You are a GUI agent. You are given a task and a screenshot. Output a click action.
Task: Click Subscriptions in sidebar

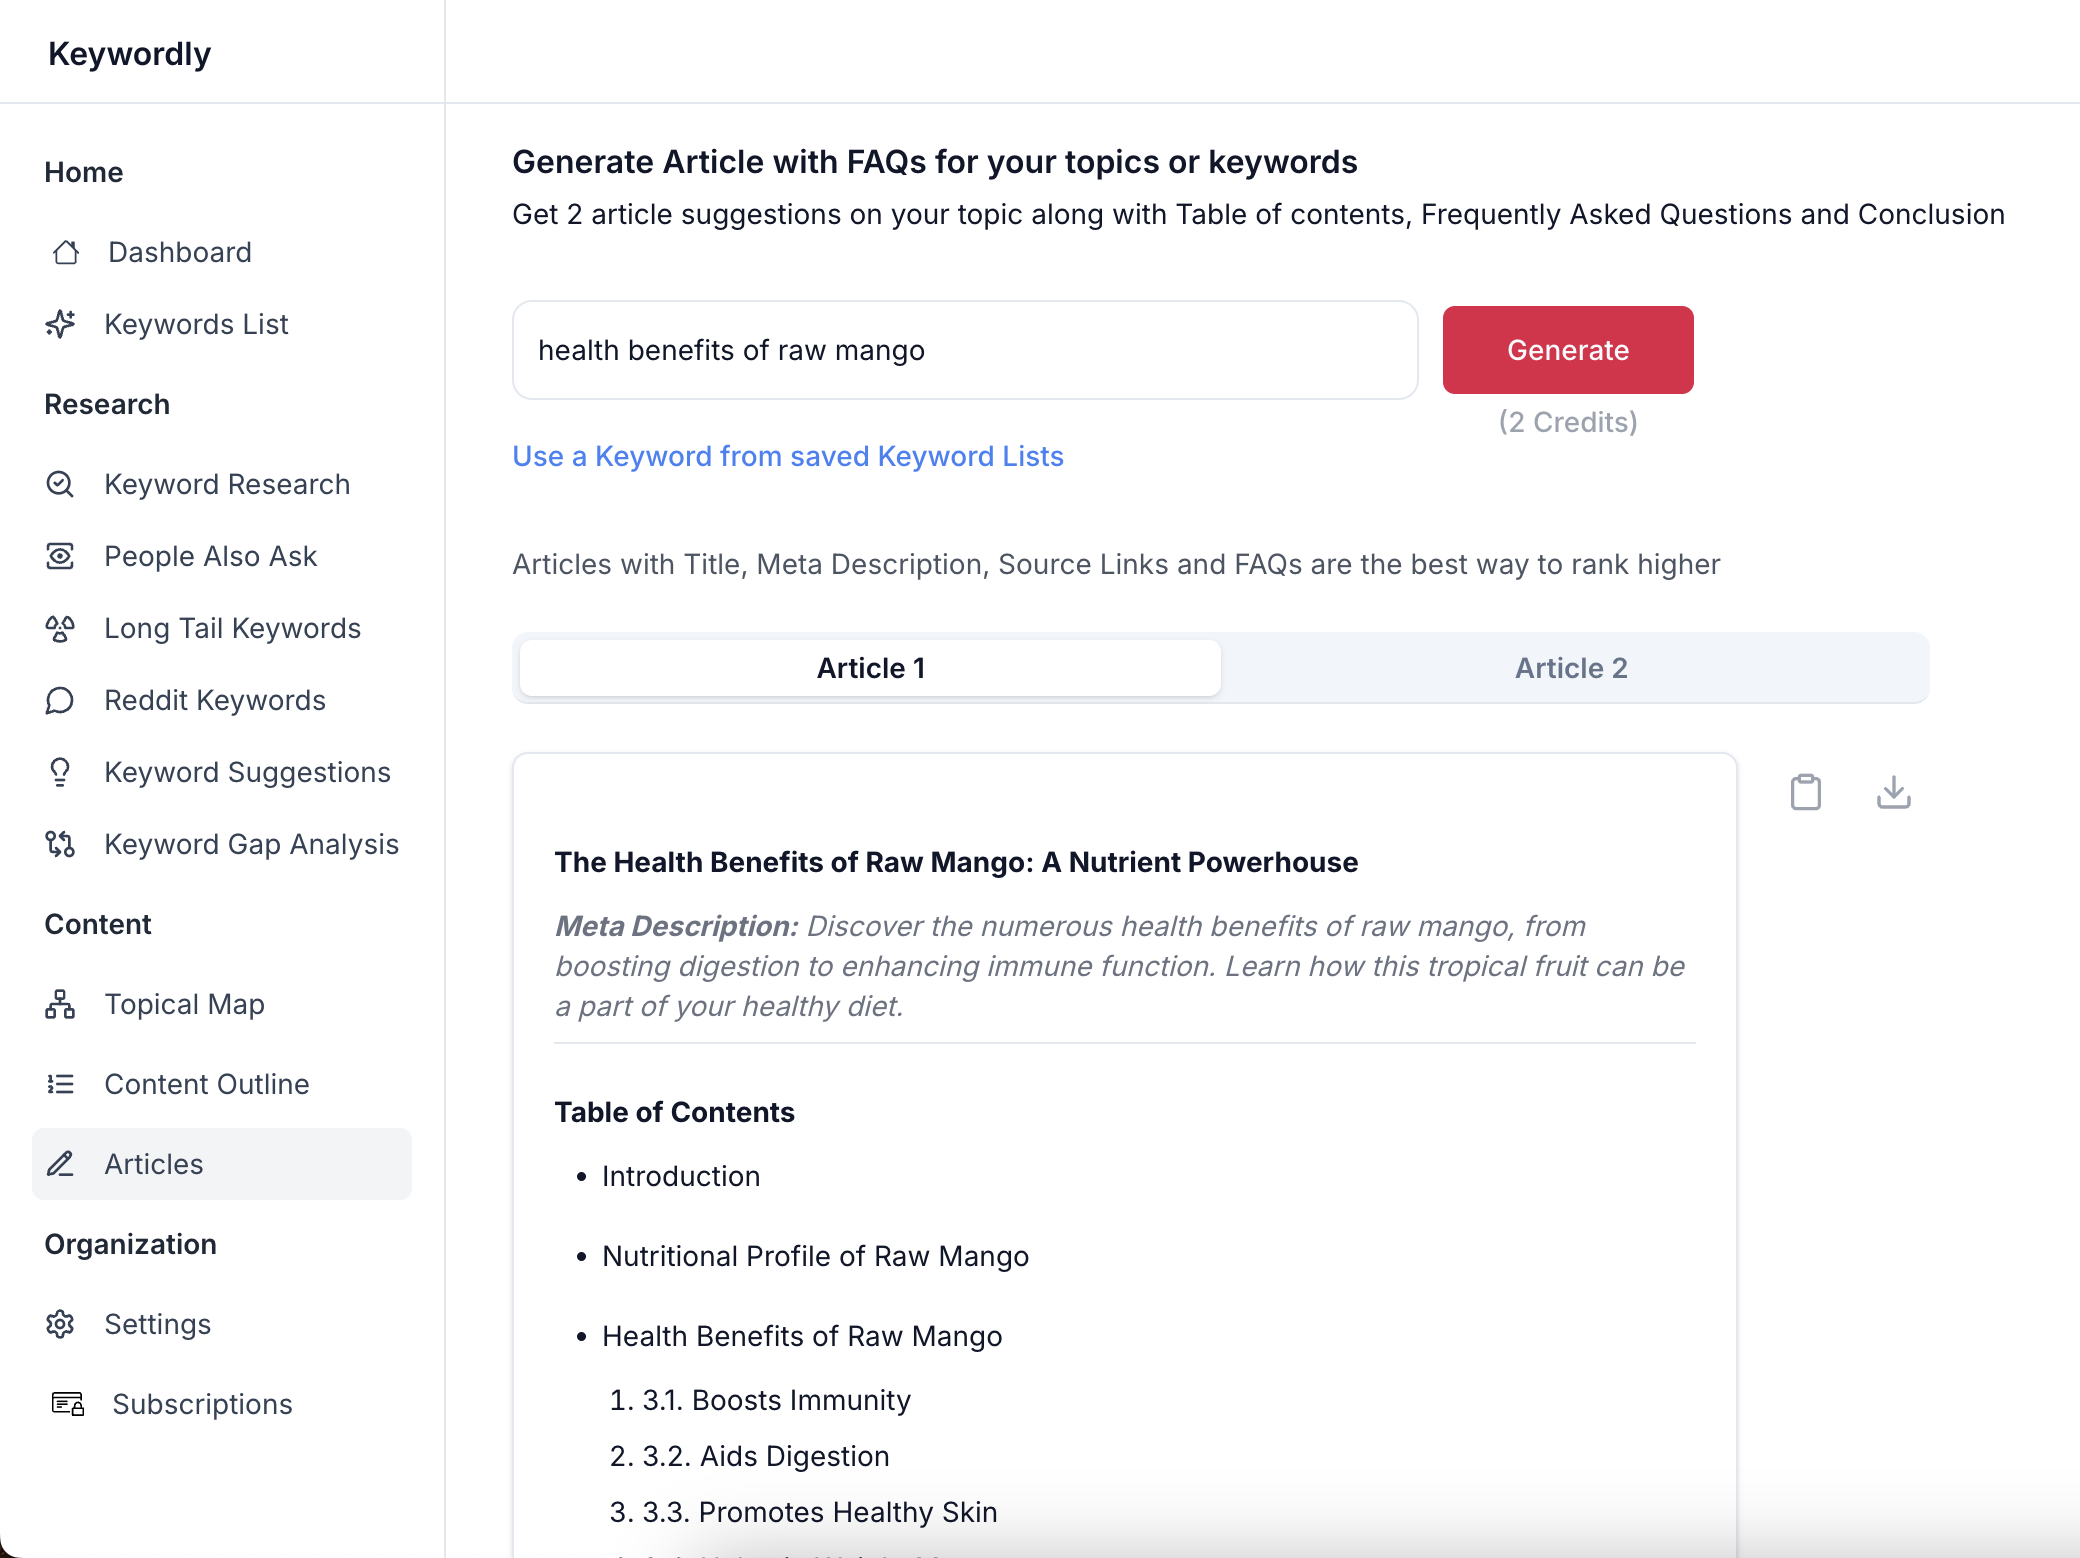(x=198, y=1403)
